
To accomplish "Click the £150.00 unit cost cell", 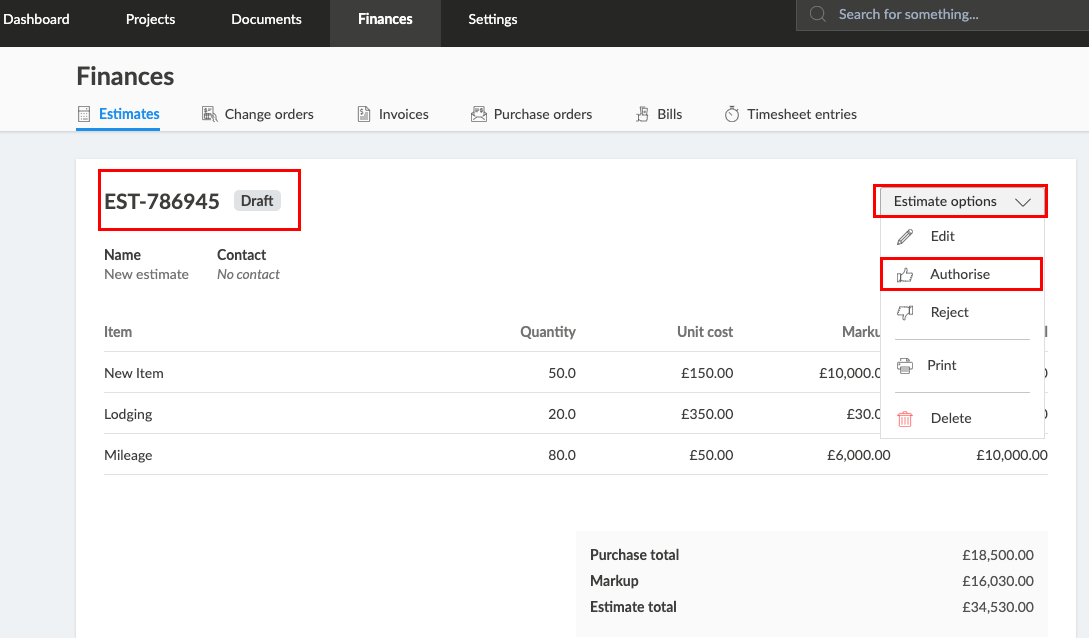I will pos(707,373).
